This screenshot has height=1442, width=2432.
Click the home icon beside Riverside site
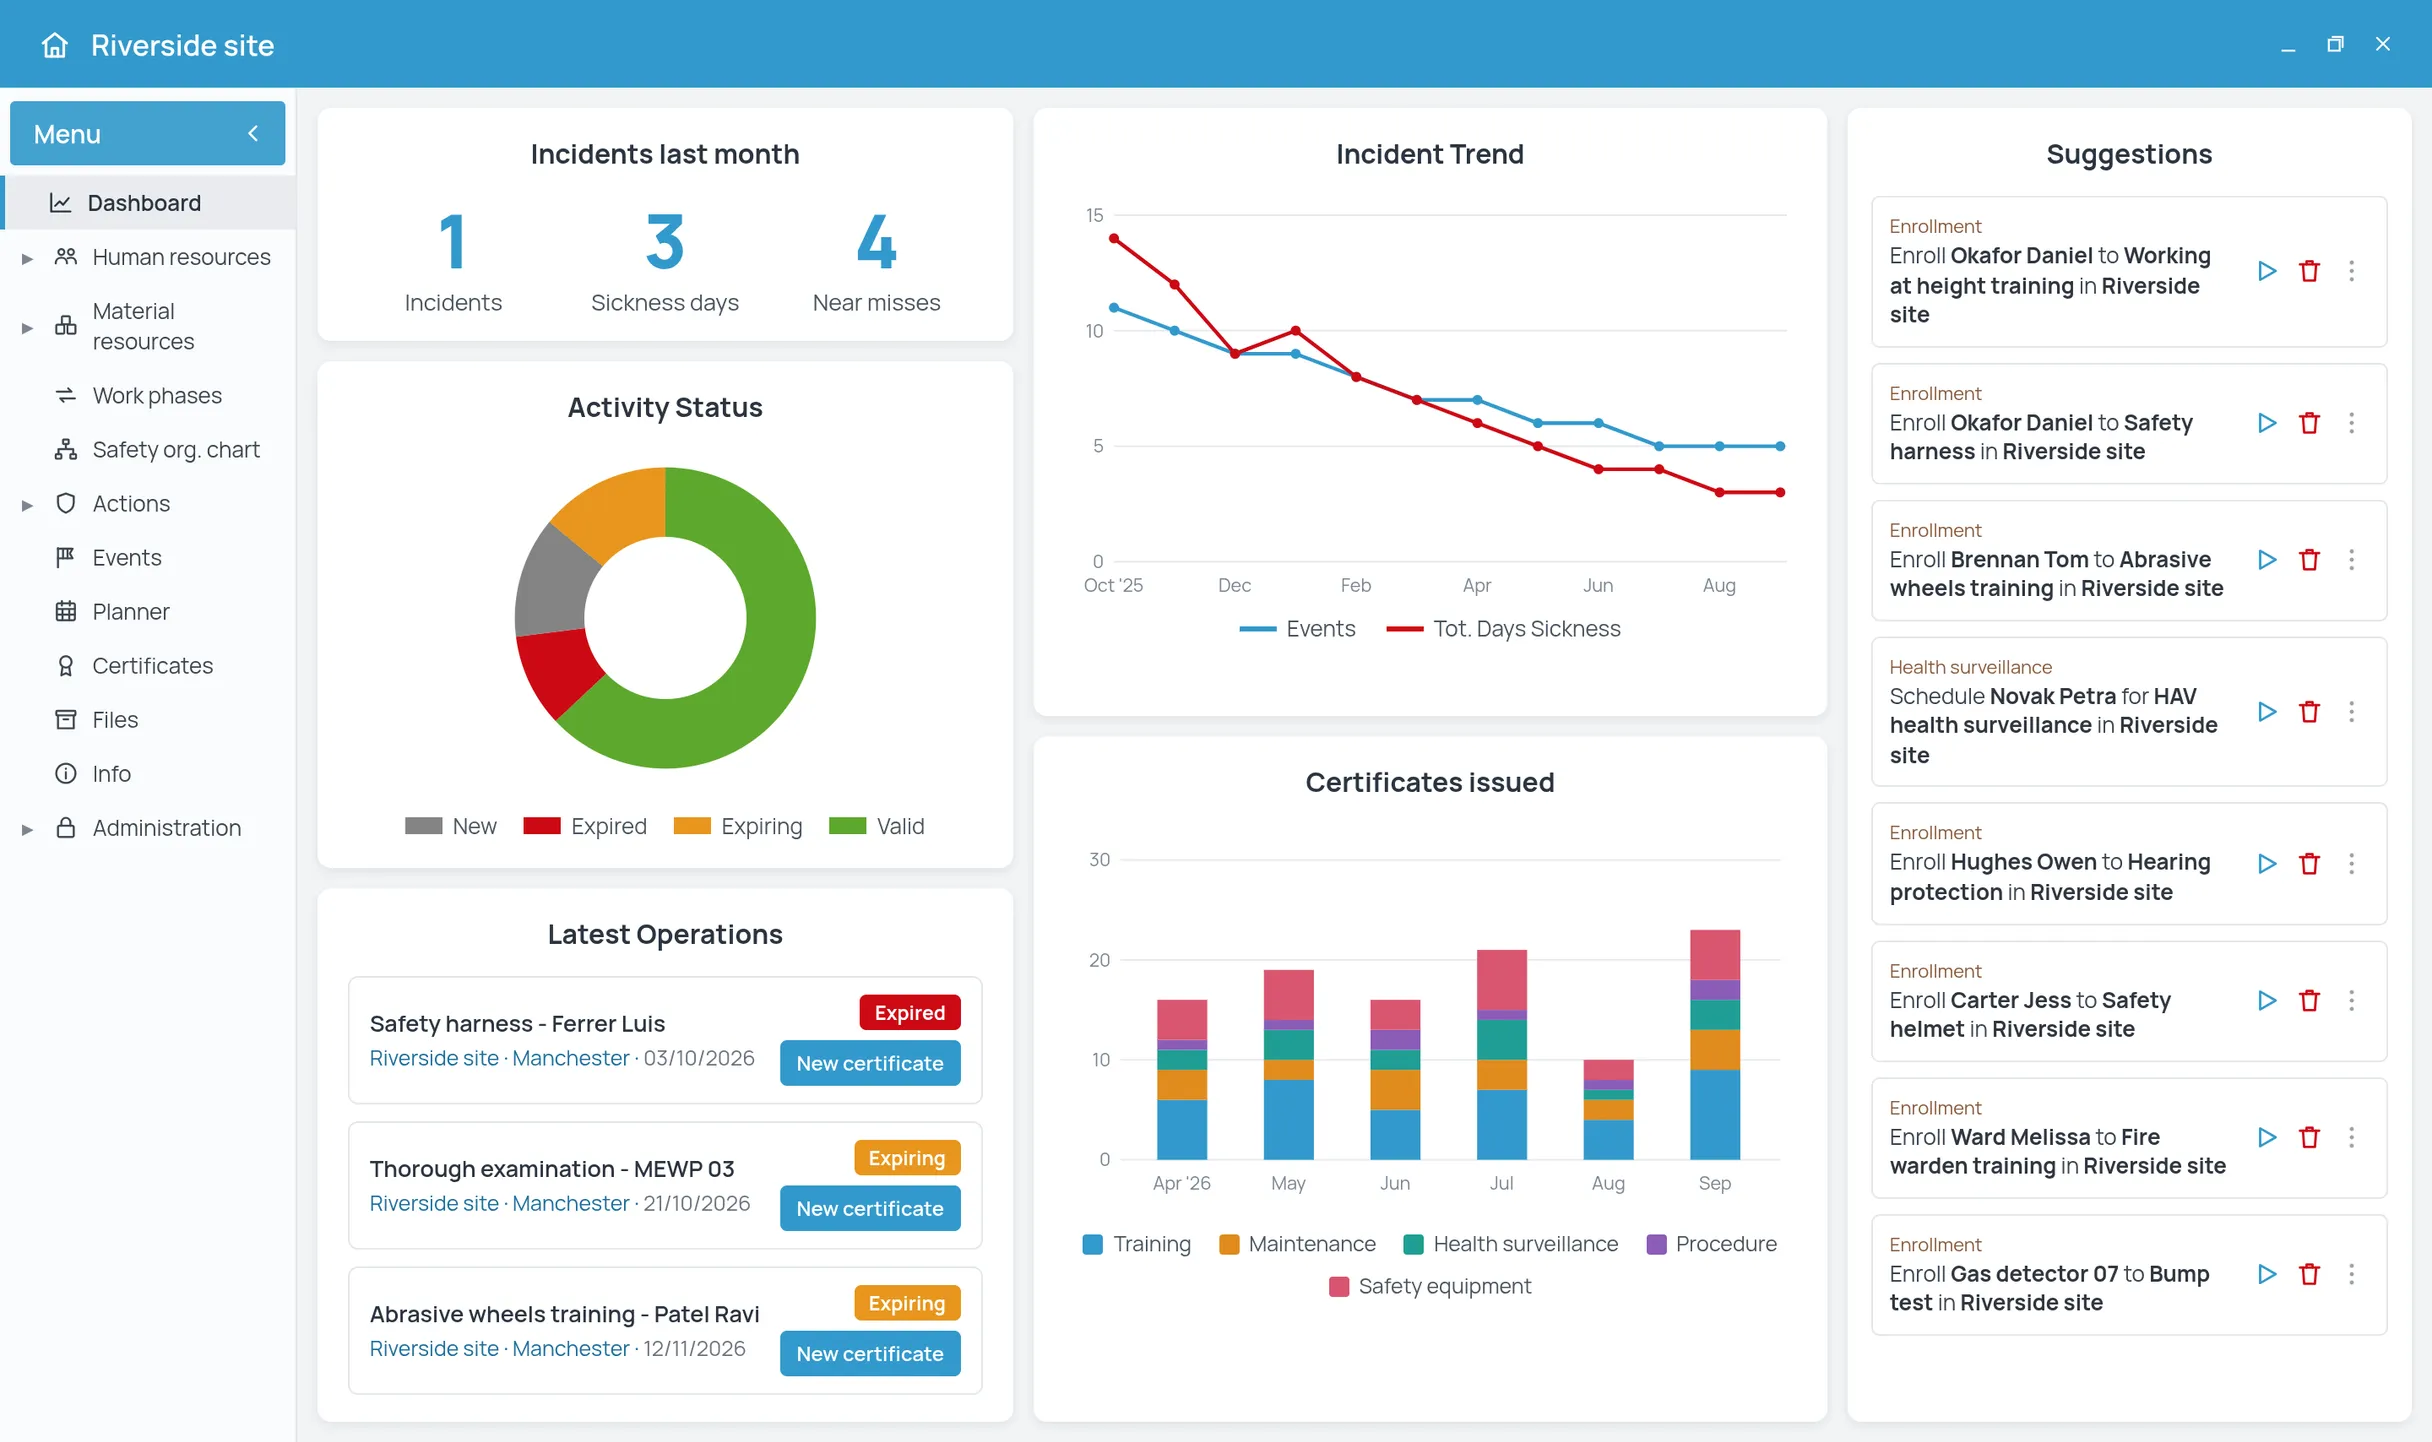click(55, 45)
